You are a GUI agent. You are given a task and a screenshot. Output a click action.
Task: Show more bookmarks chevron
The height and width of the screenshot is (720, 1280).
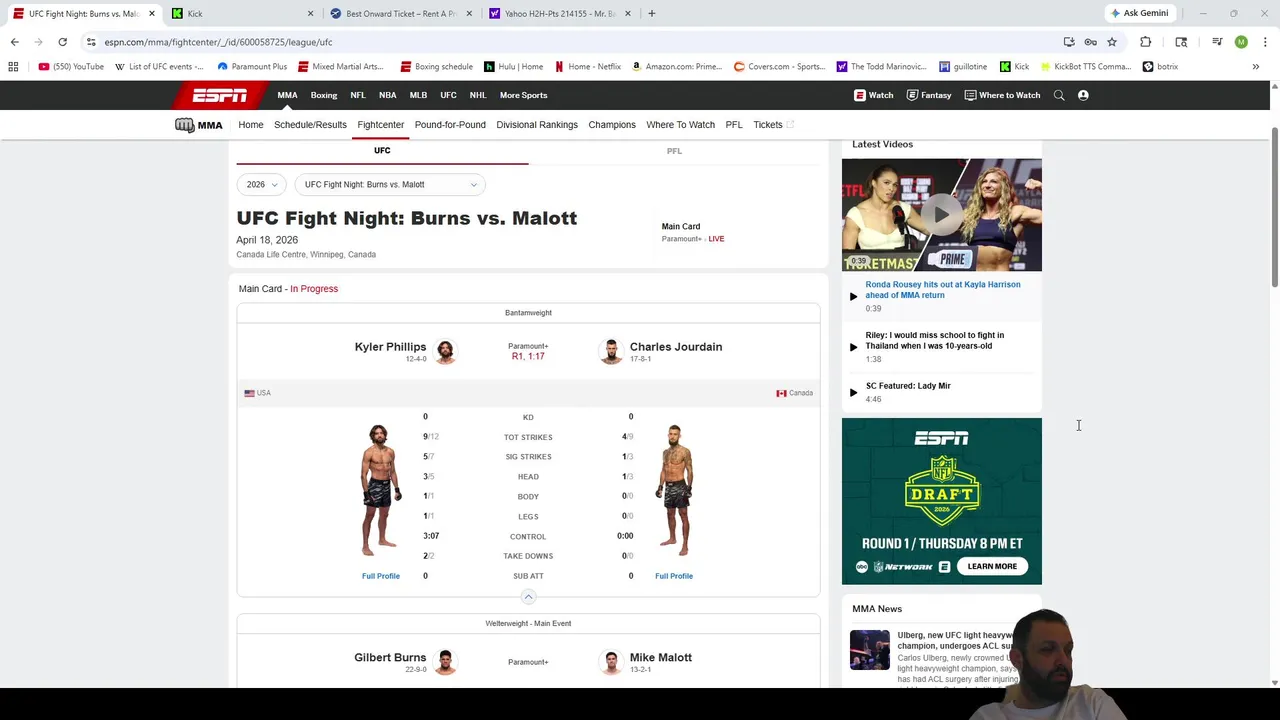point(1255,67)
